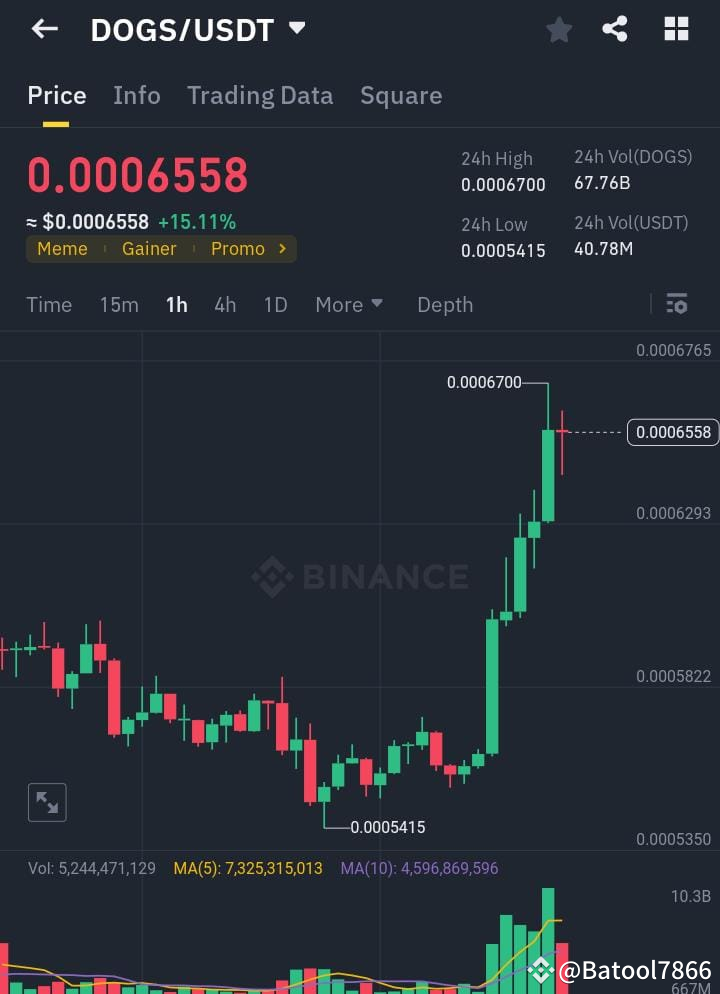720x994 pixels.
Task: Expand the DOGS/USDT pair dropdown
Action: point(297,28)
